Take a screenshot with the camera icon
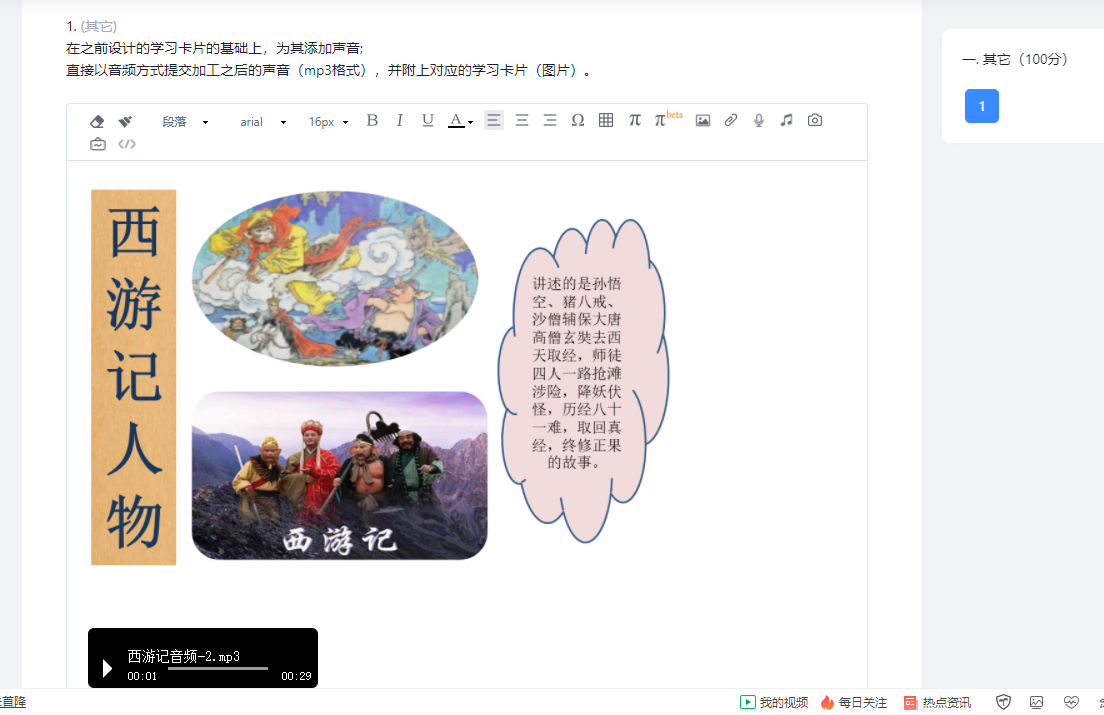1104x715 pixels. point(815,120)
